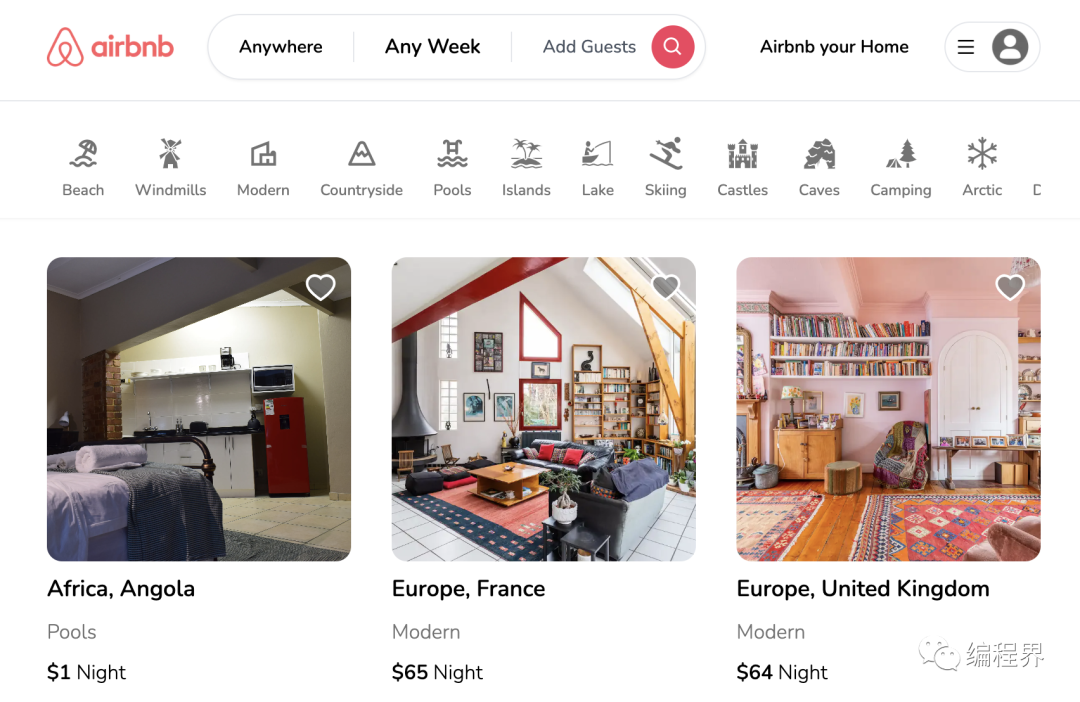Select the Beach category icon
The width and height of the screenshot is (1080, 702).
[x=83, y=154]
